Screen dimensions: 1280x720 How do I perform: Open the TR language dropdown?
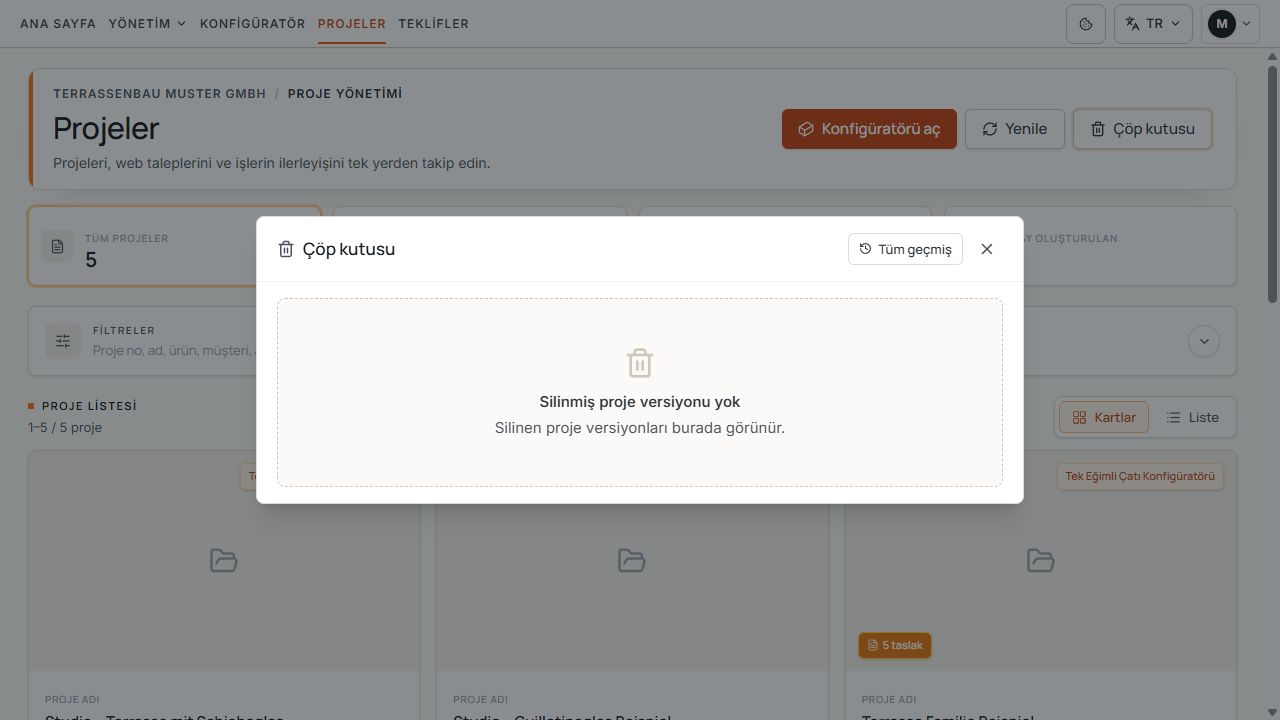coord(1153,23)
